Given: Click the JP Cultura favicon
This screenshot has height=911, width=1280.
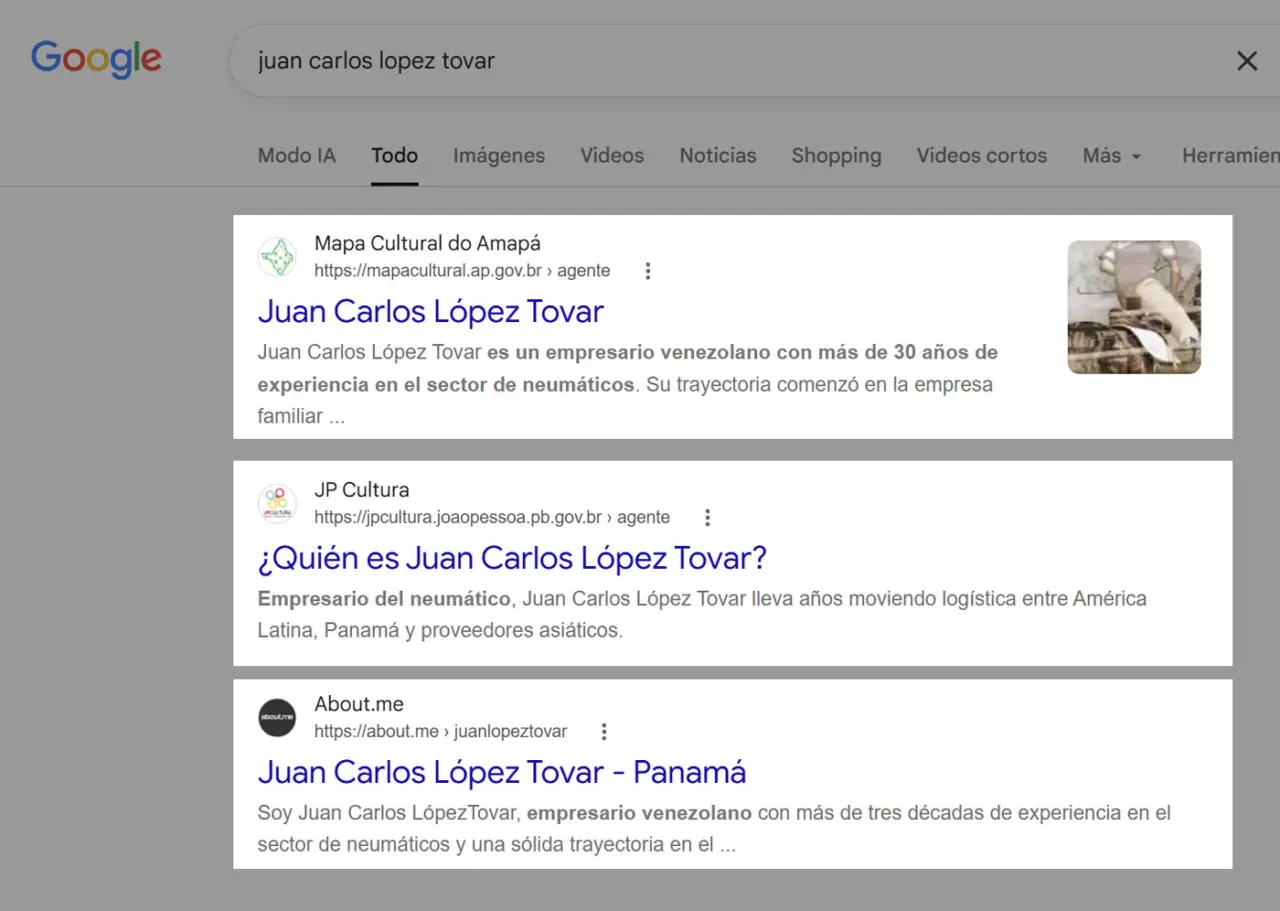Looking at the screenshot, I should (277, 504).
